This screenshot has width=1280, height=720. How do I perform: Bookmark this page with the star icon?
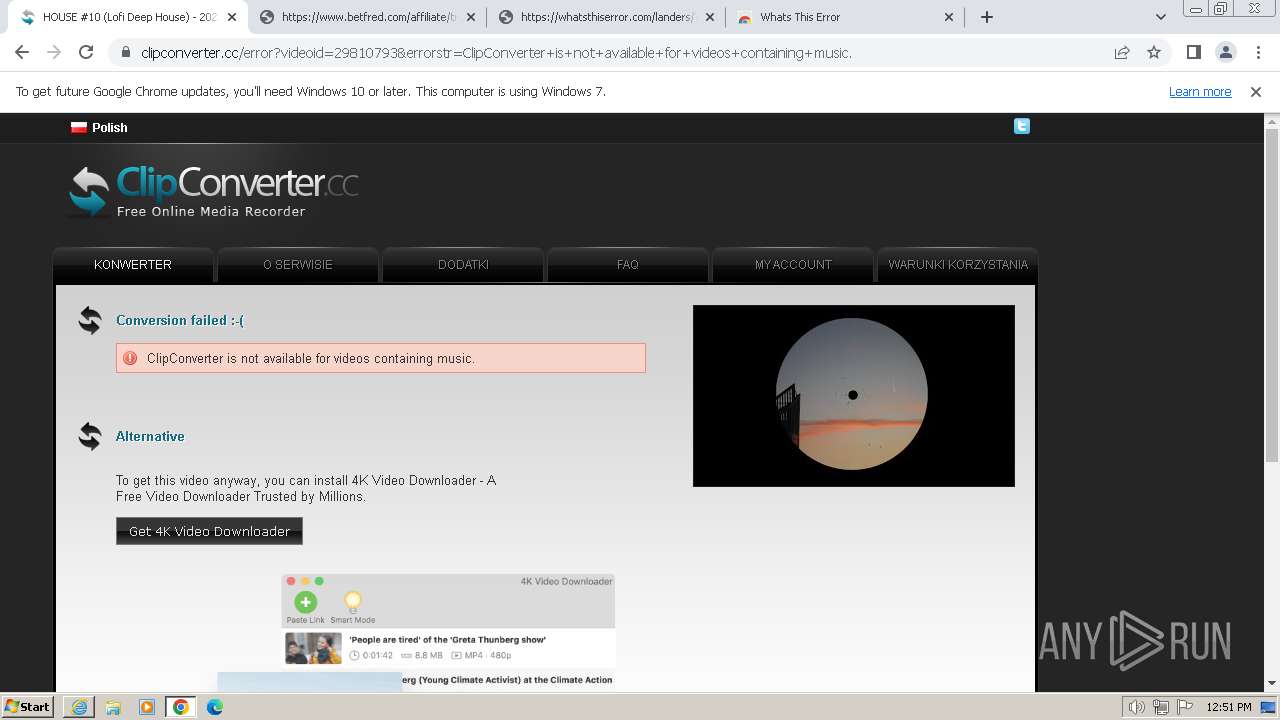[1154, 52]
